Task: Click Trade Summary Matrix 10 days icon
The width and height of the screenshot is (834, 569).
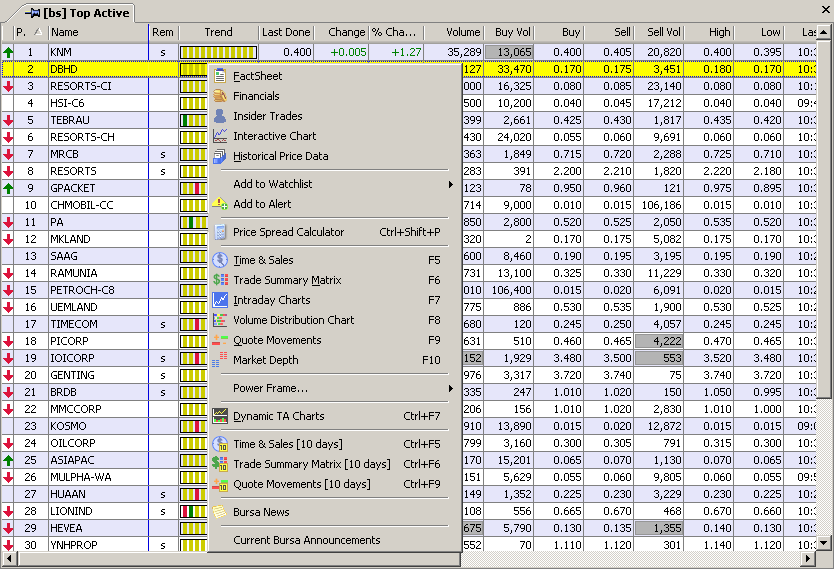Action: click(220, 464)
